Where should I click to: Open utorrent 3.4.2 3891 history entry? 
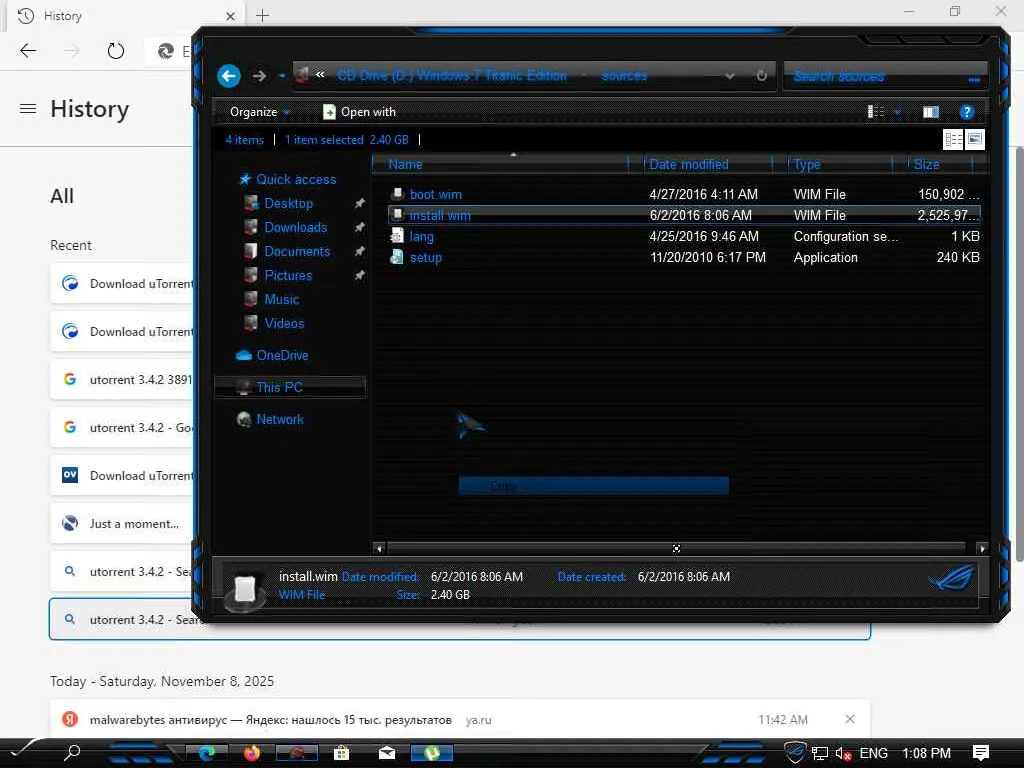[x=121, y=379]
